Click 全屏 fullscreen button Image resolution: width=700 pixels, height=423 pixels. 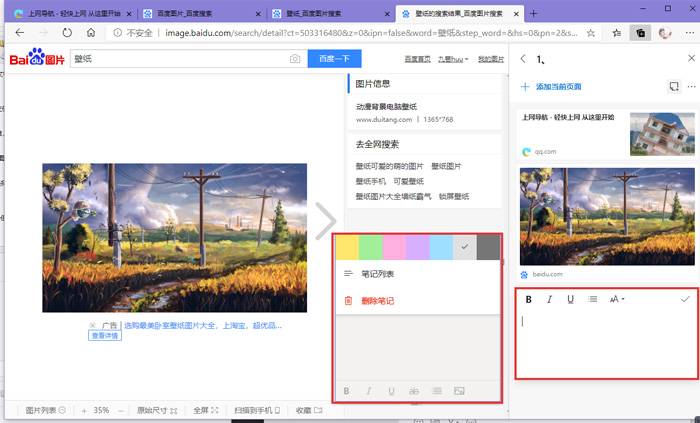coord(205,410)
